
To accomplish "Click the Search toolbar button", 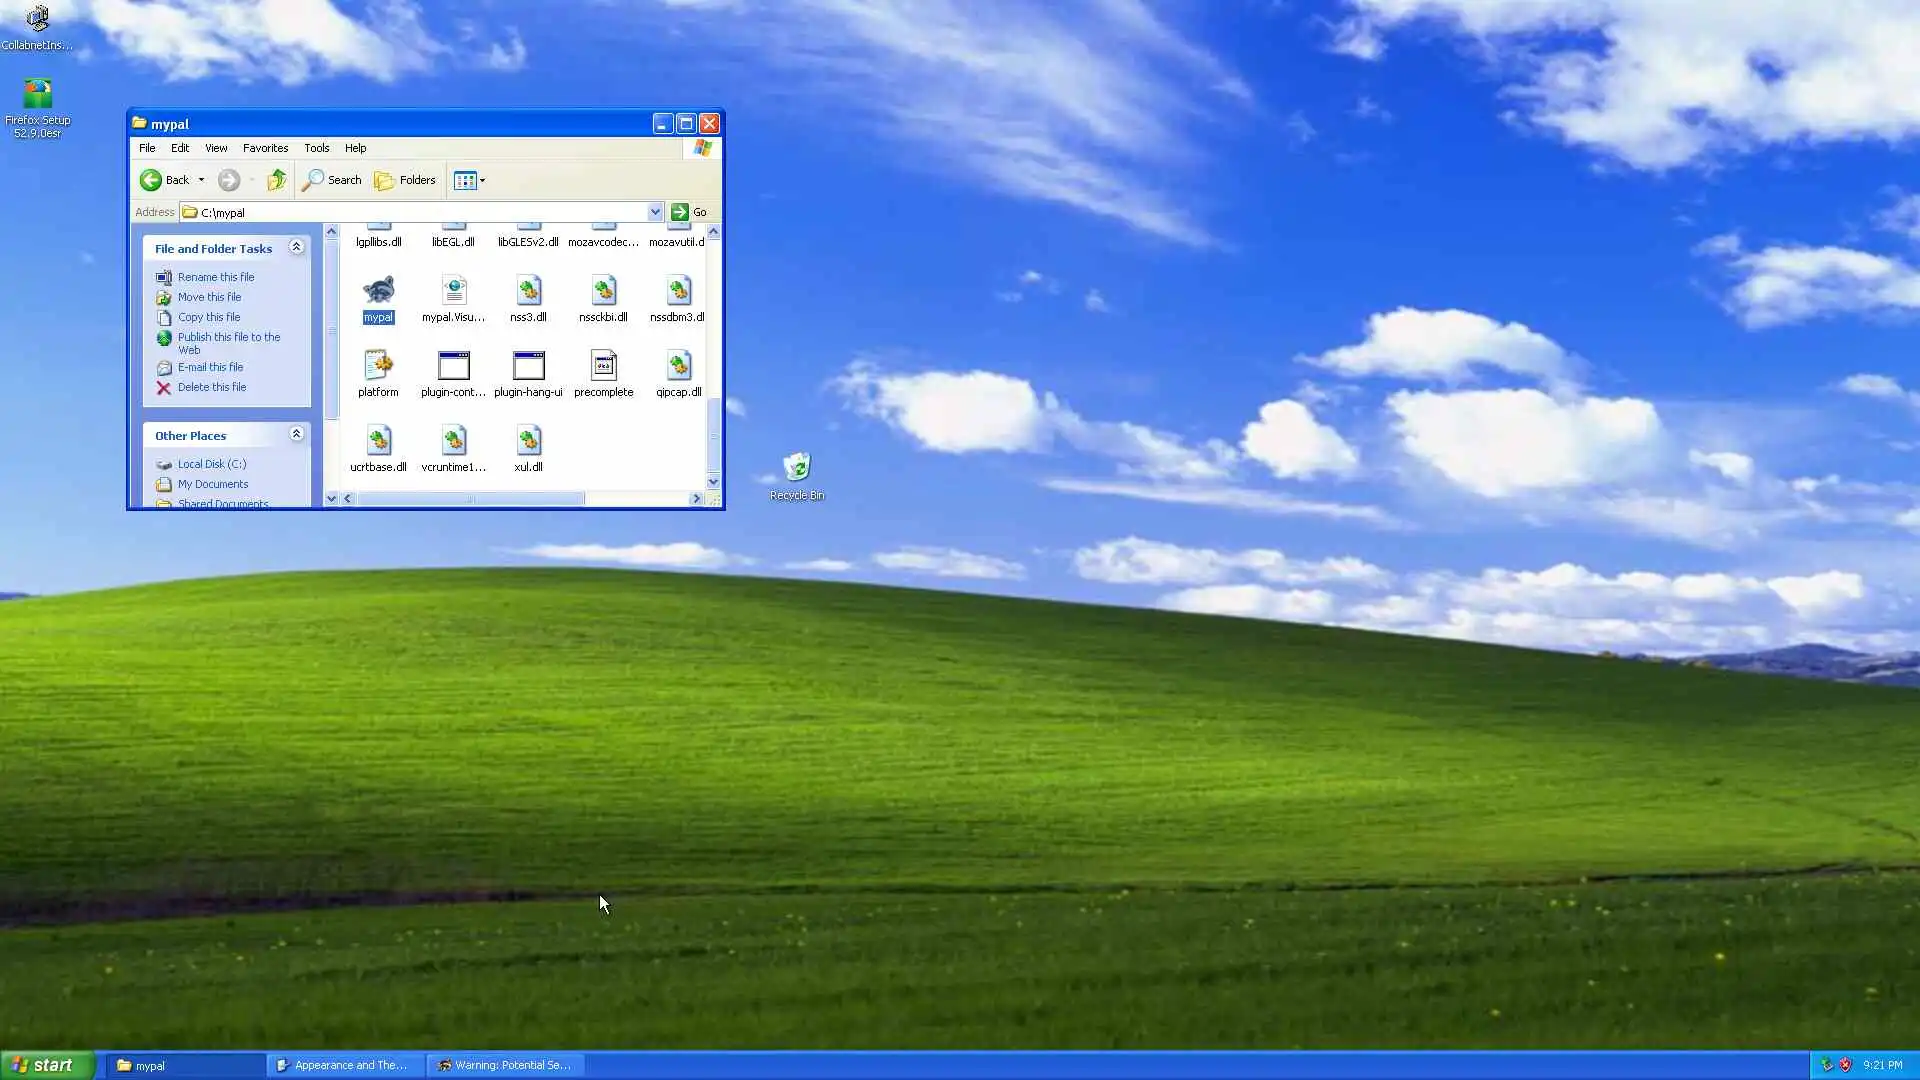I will click(332, 180).
